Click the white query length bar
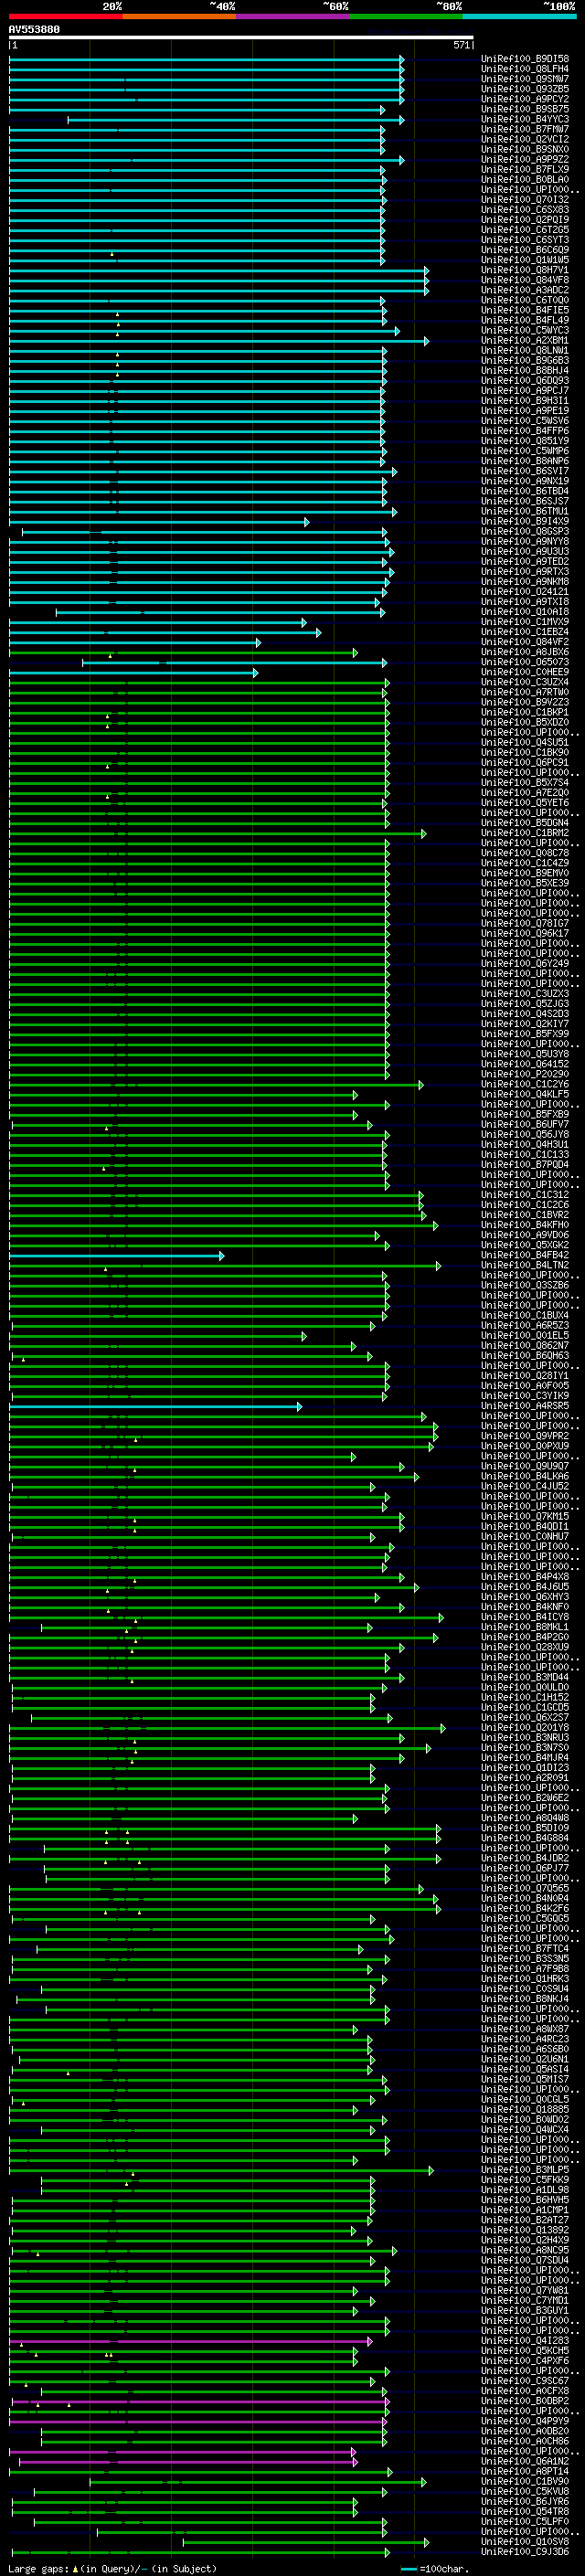 click(241, 37)
